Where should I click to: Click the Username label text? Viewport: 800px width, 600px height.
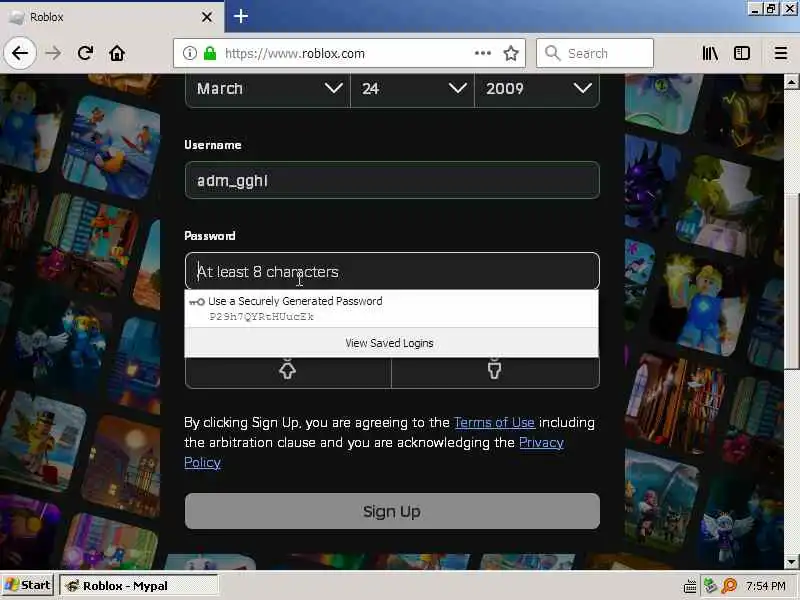[x=213, y=145]
